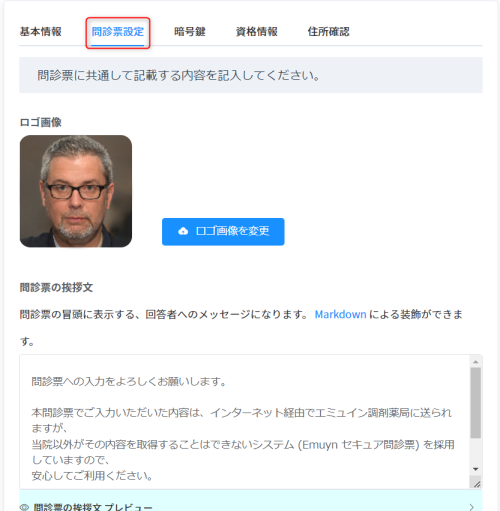Click the info banner about 問診票 content

coord(251,75)
